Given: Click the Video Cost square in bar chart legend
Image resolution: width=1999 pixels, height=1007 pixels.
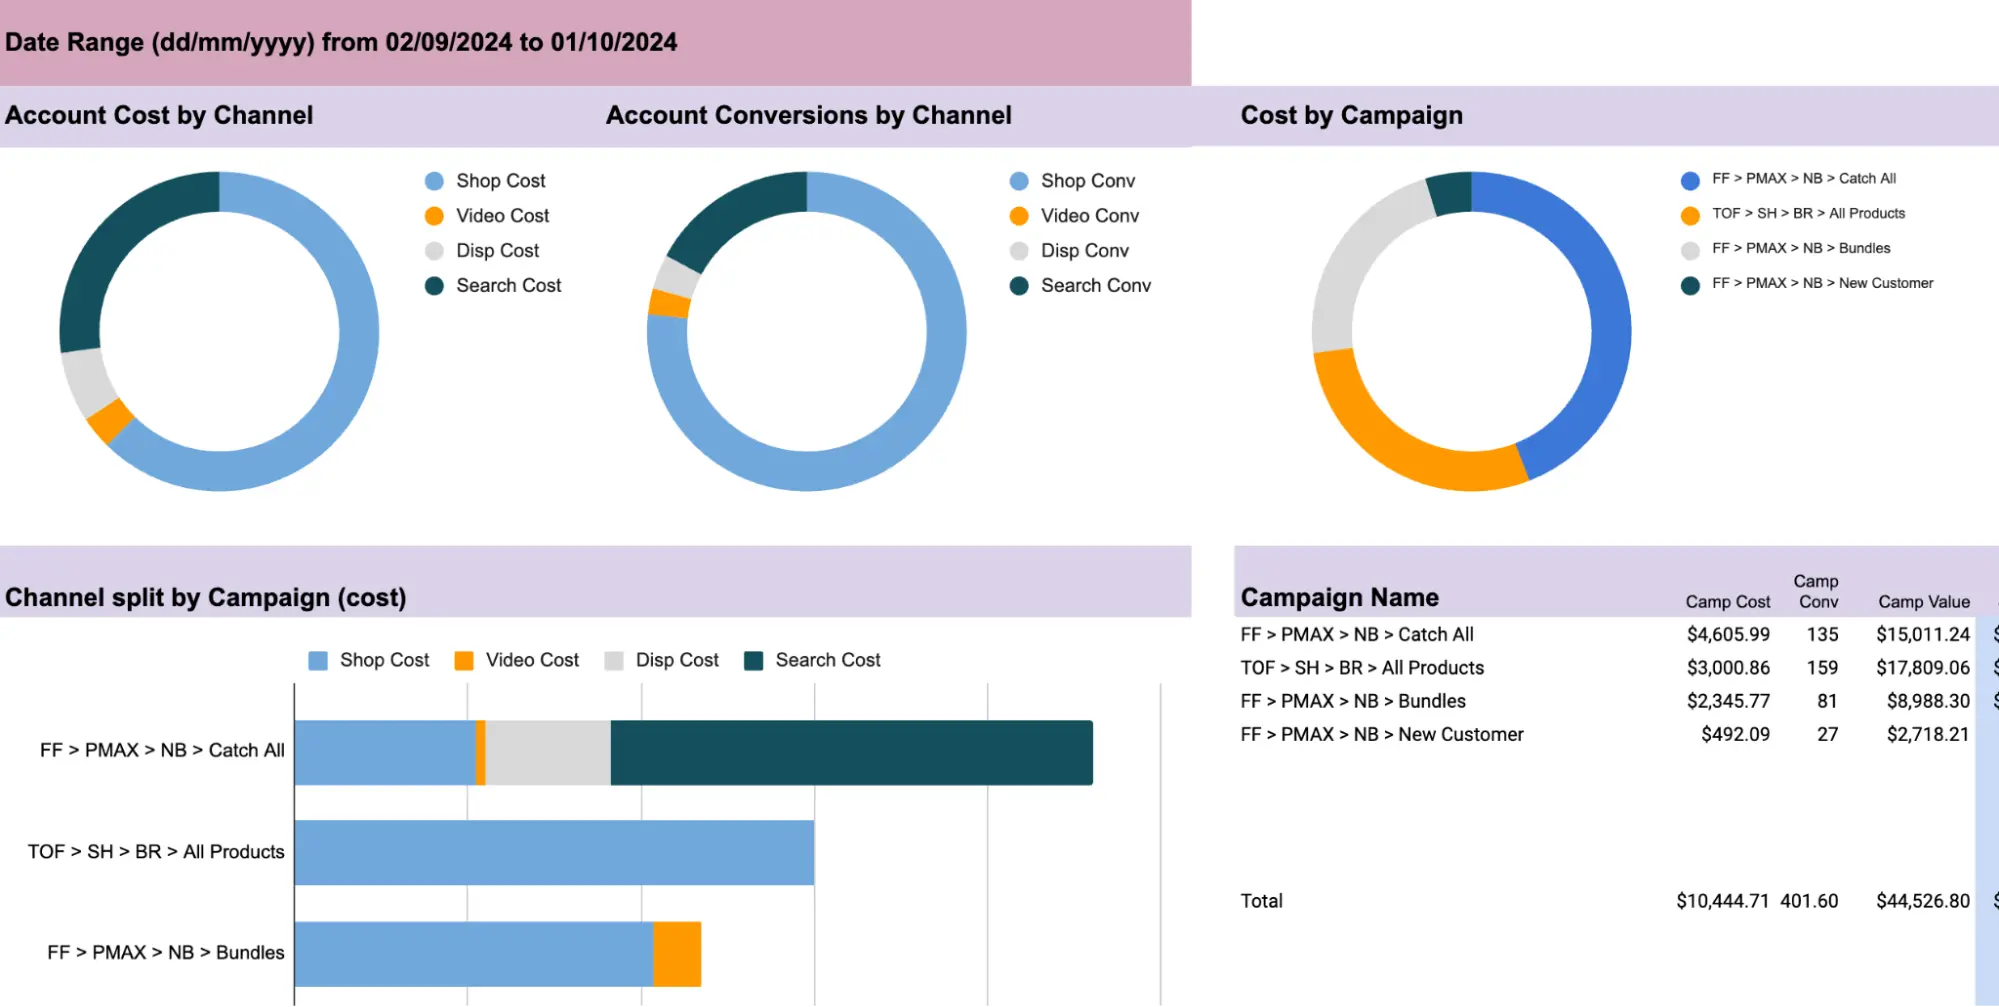Looking at the screenshot, I should 464,661.
